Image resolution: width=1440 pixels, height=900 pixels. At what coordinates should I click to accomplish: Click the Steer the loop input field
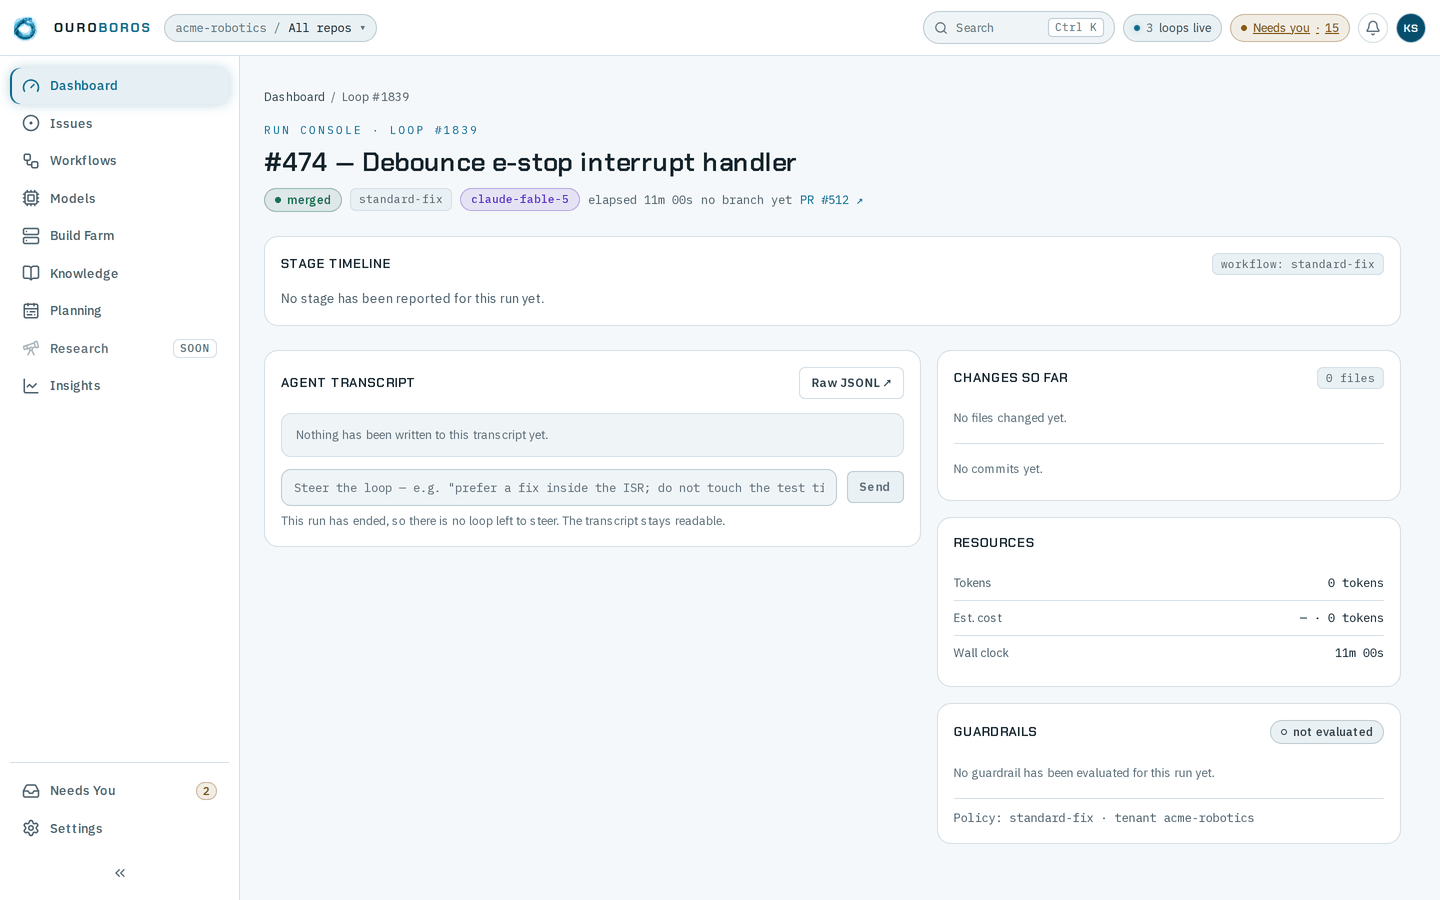pyautogui.click(x=559, y=488)
